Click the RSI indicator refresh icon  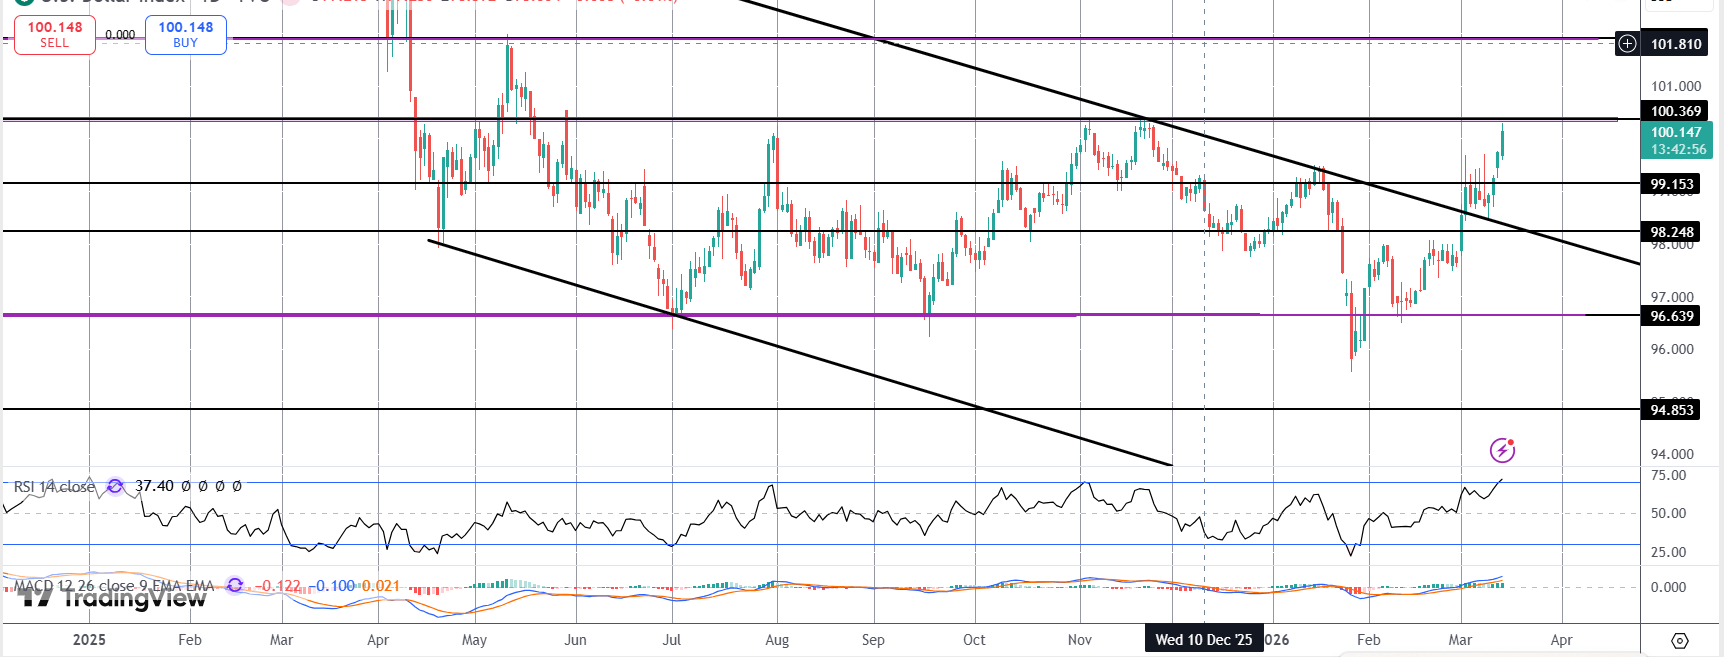coord(115,486)
